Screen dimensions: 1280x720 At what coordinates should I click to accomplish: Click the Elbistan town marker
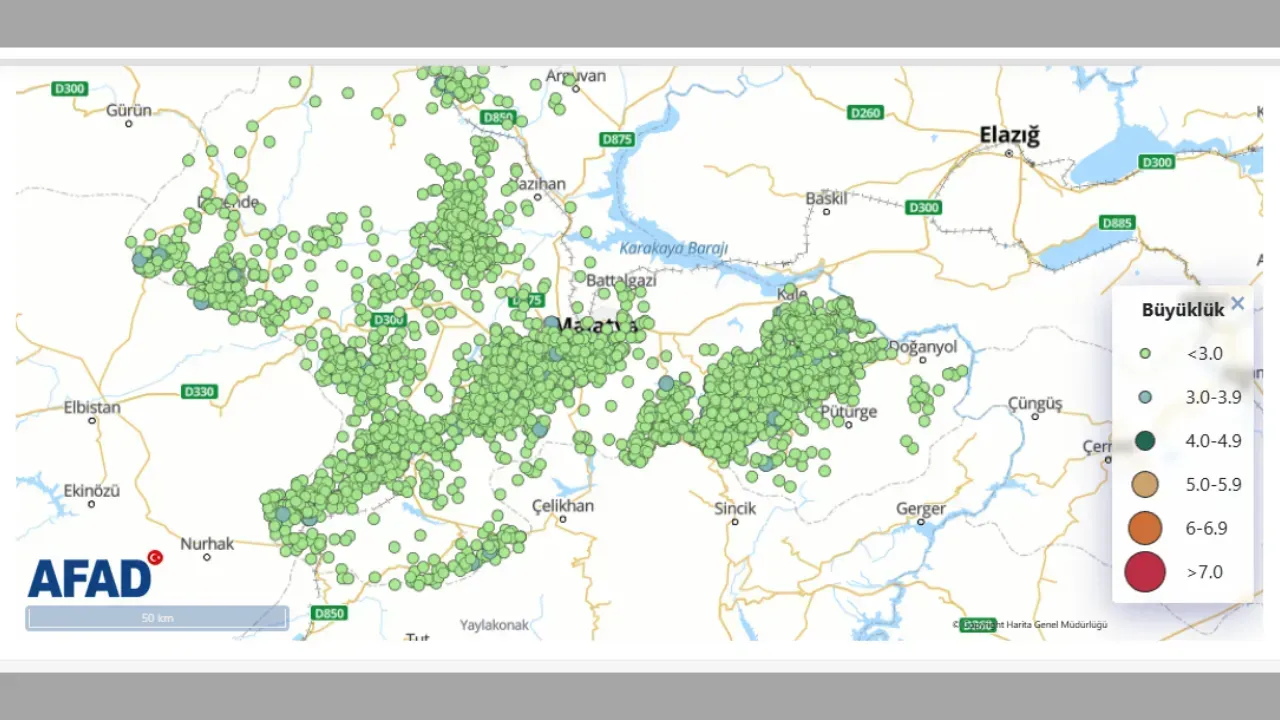pos(92,420)
